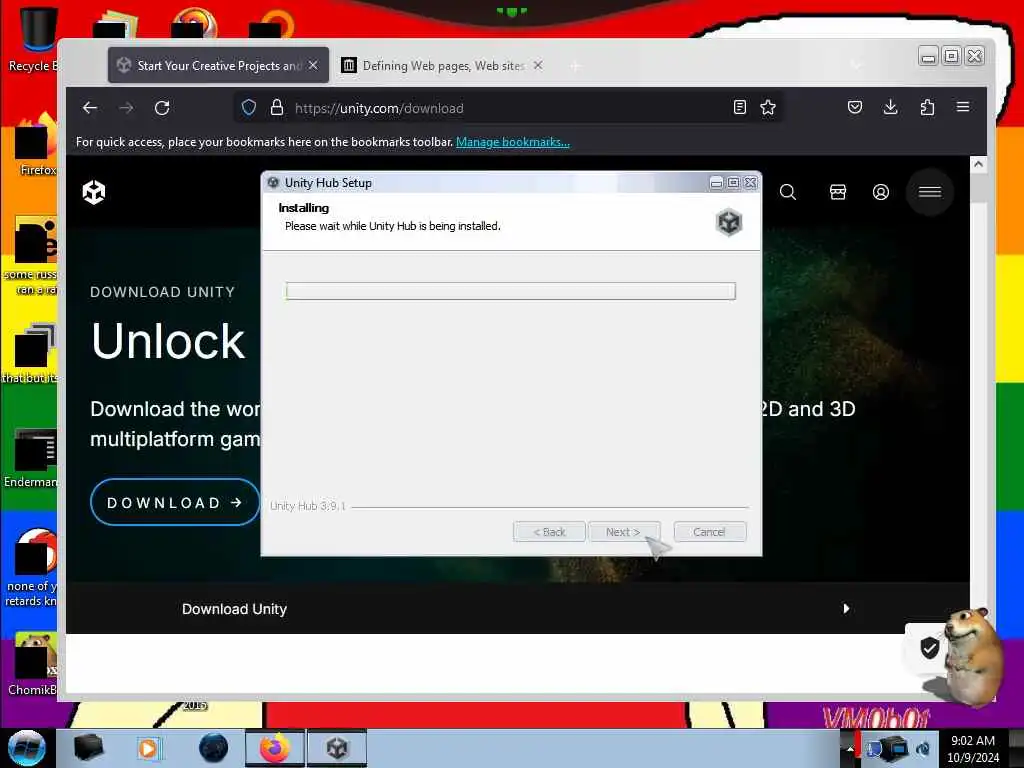The image size is (1024, 768).
Task: Reload the unity.com page
Action: click(x=162, y=108)
